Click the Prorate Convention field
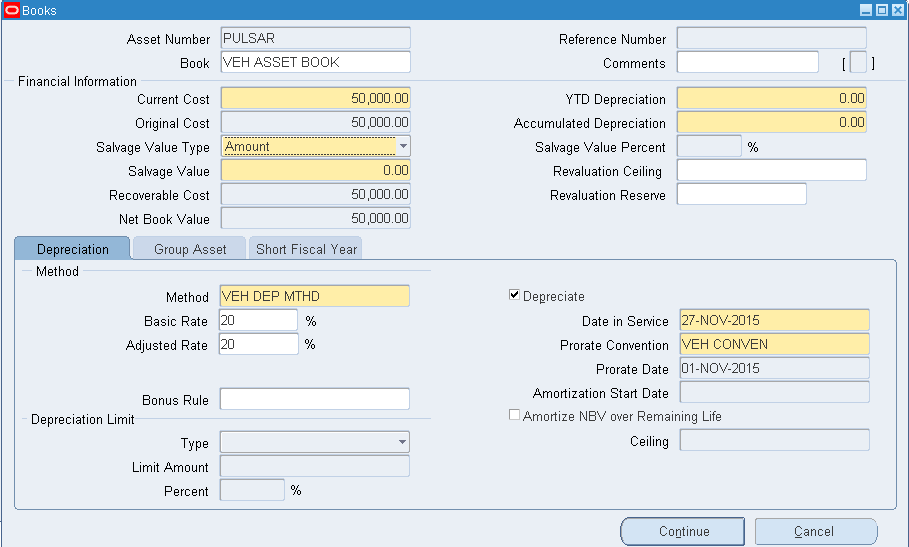This screenshot has width=909, height=547. 773,345
